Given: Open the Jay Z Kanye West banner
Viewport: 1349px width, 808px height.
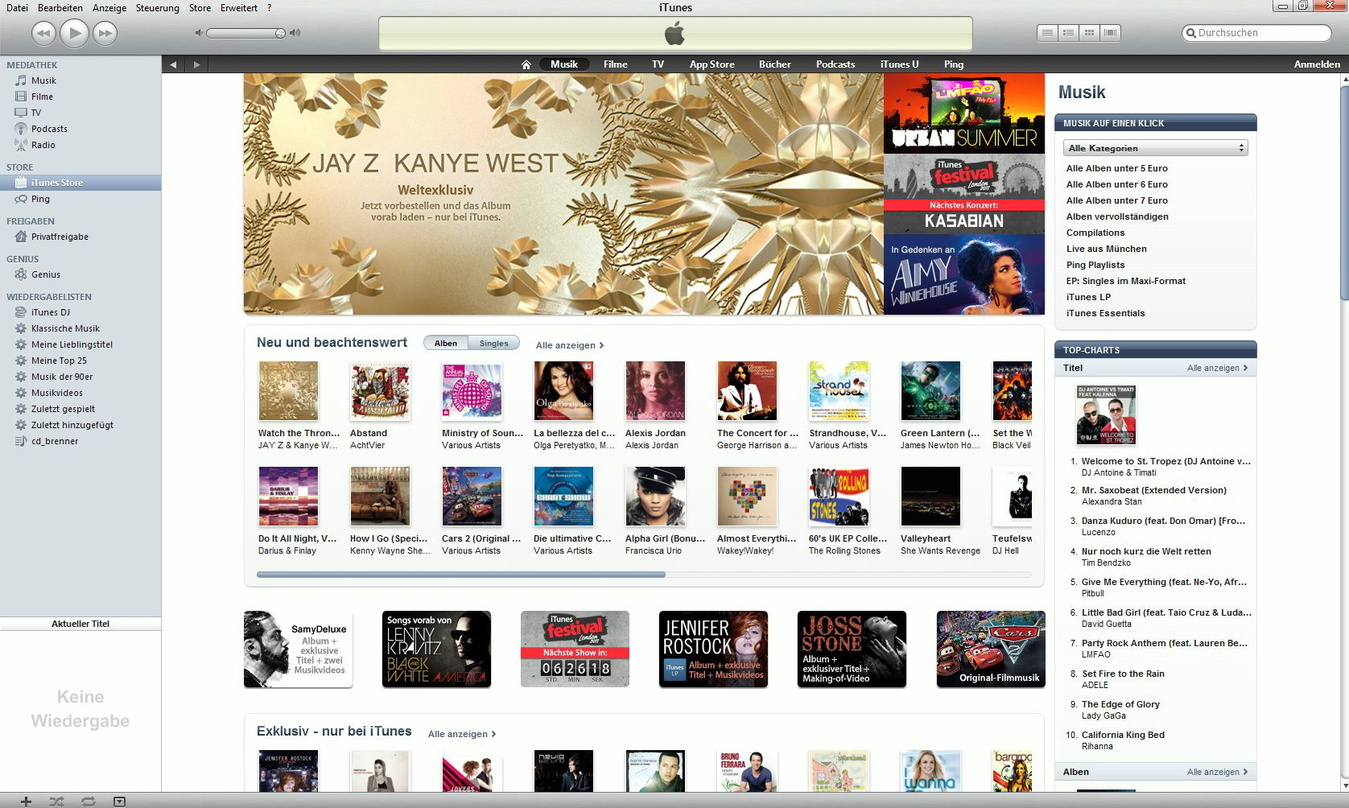Looking at the screenshot, I should 563,194.
